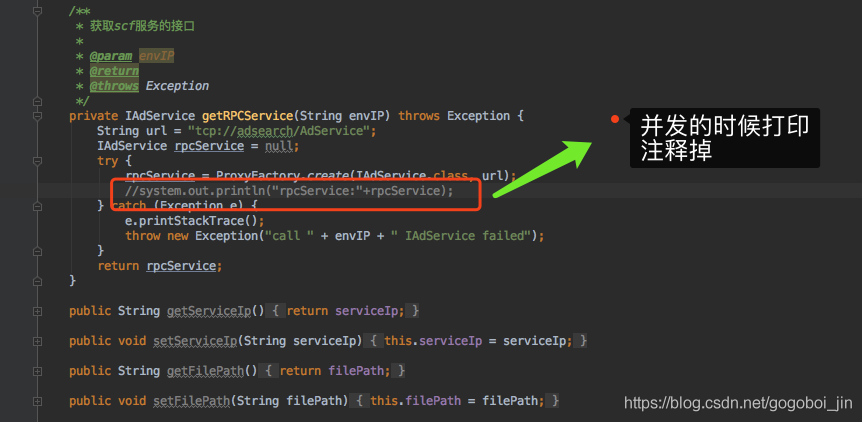Expand the folded setFilePath method

click(x=37, y=401)
